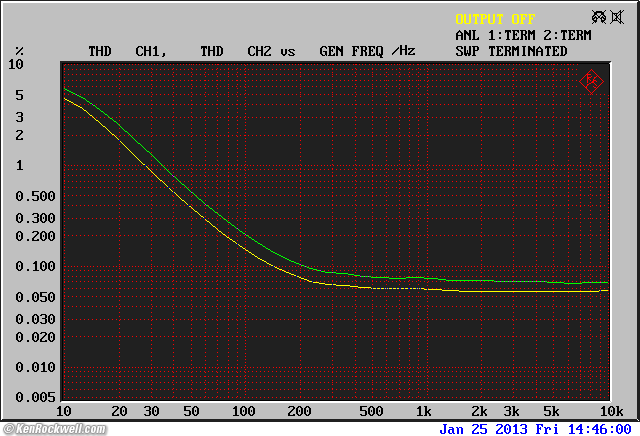640x436 pixels.
Task: Click the x-axis frequency label 200
Action: 299,411
